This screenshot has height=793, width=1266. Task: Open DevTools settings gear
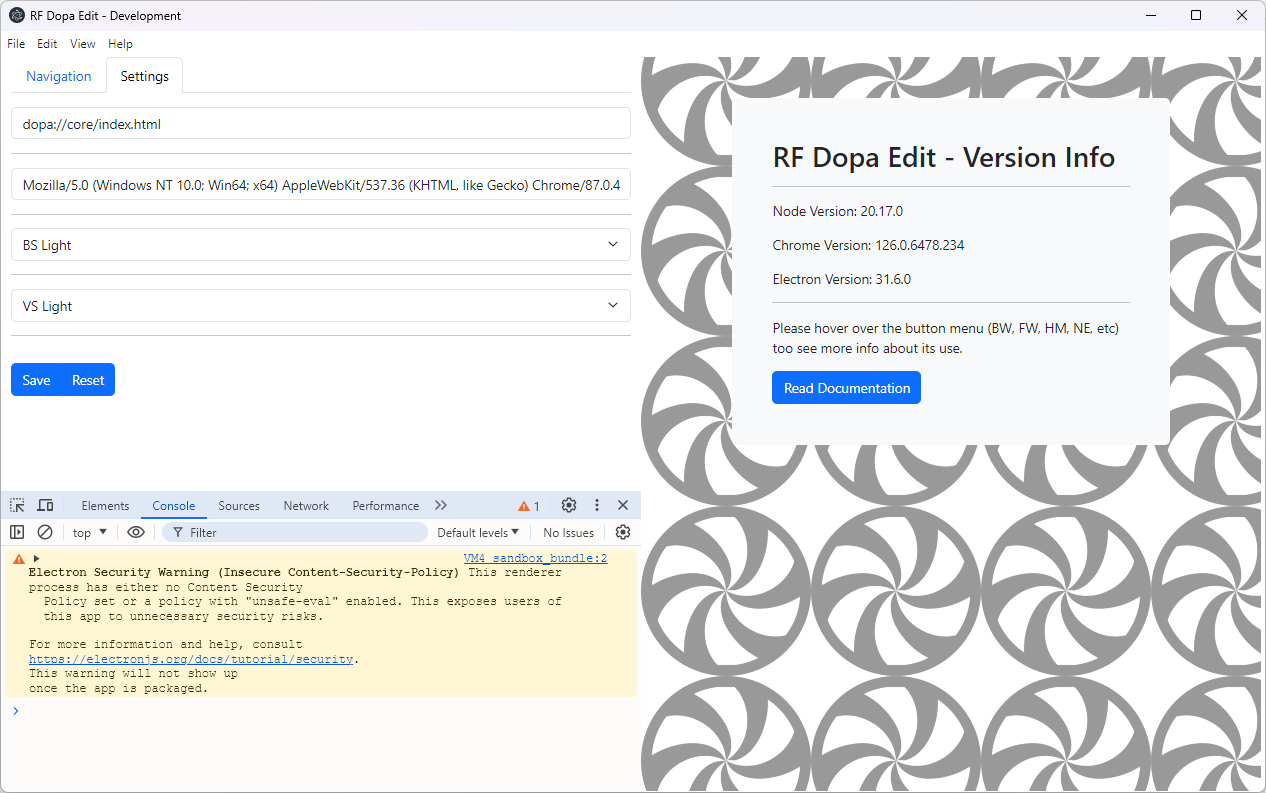[569, 506]
